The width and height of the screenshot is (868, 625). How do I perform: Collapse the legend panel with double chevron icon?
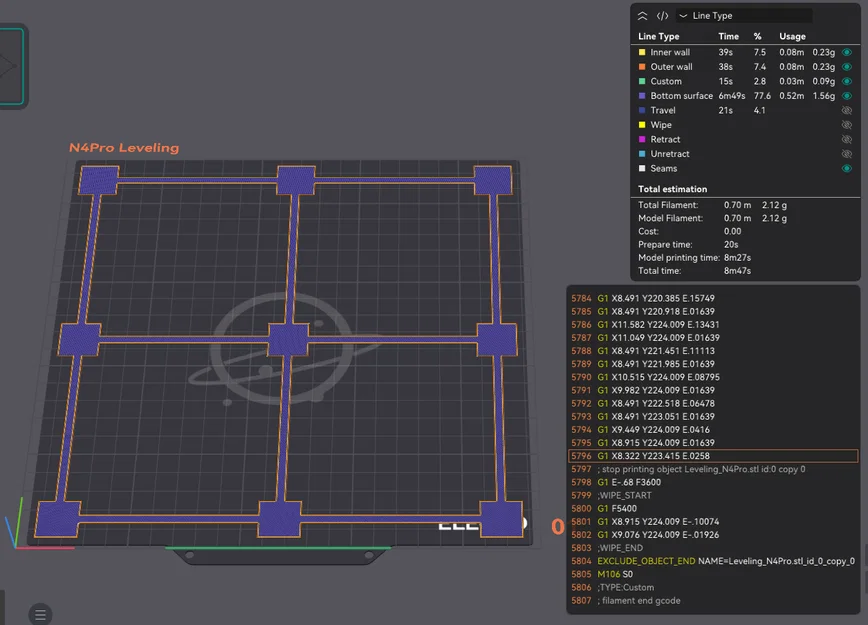642,16
